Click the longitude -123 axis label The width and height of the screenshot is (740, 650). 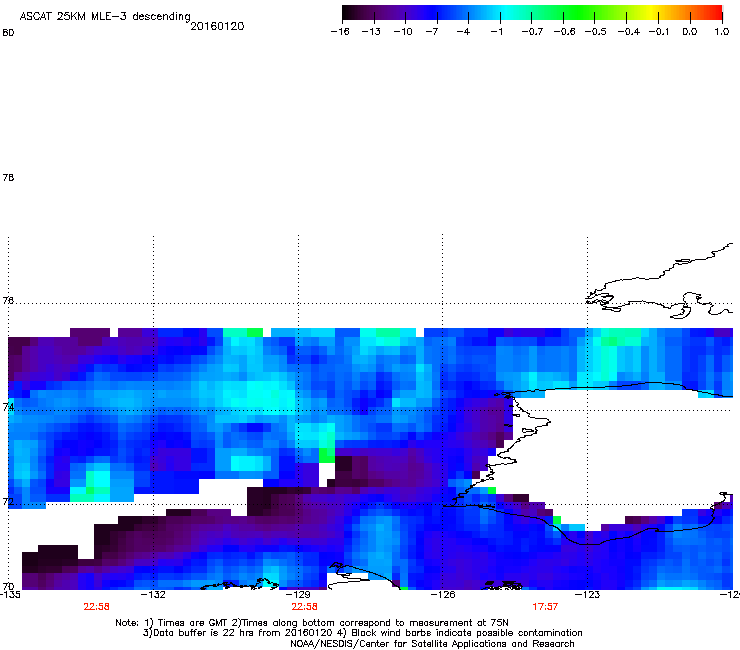click(x=587, y=594)
